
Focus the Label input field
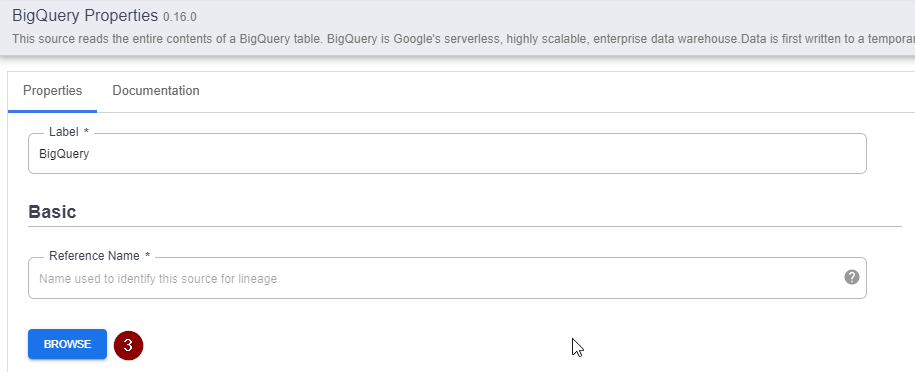point(447,154)
